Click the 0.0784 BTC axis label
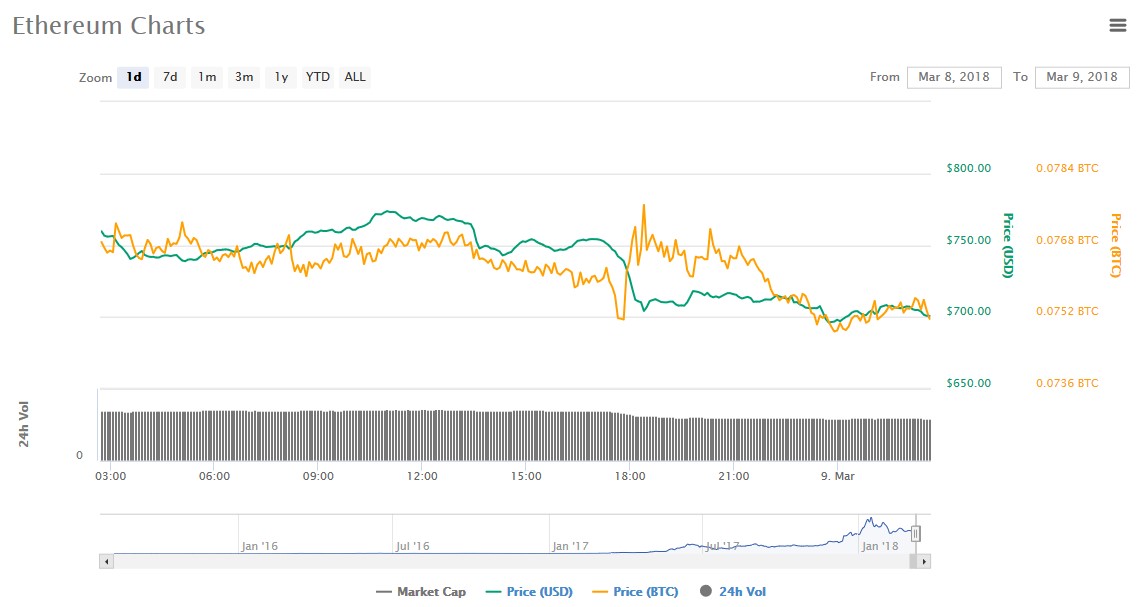This screenshot has width=1142, height=607. coord(1067,168)
